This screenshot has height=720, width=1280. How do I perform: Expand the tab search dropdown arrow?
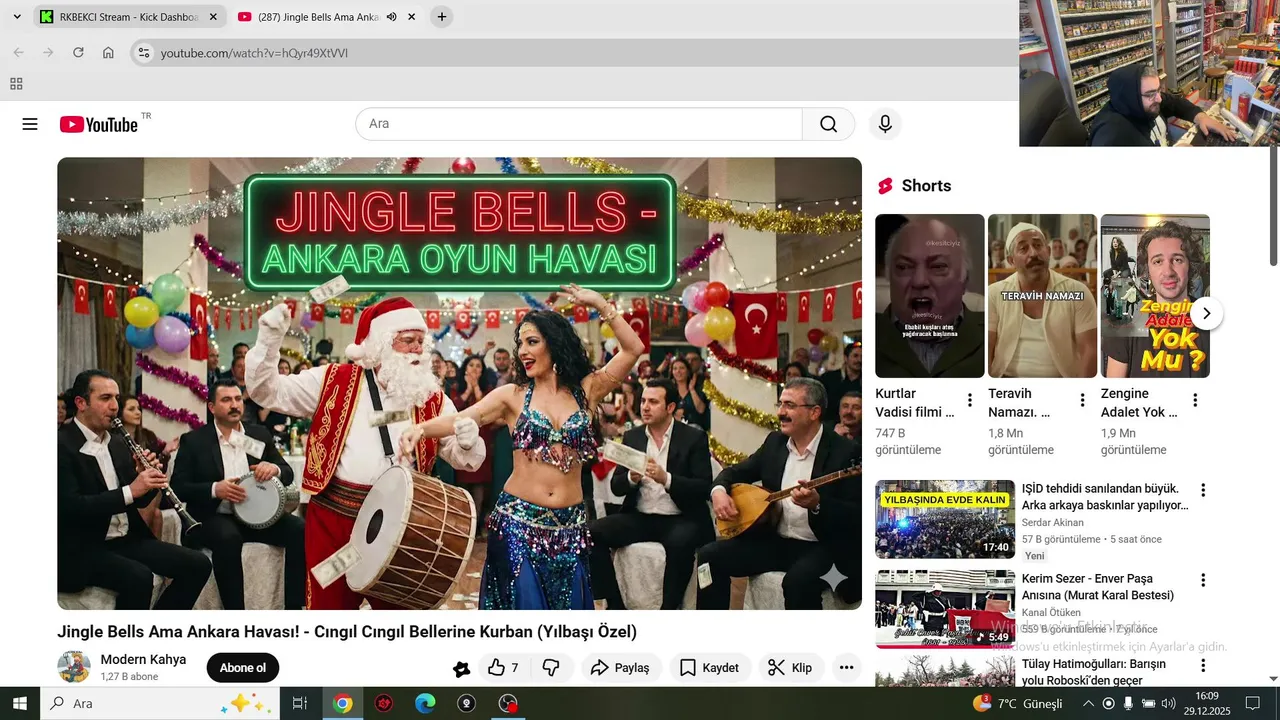17,17
